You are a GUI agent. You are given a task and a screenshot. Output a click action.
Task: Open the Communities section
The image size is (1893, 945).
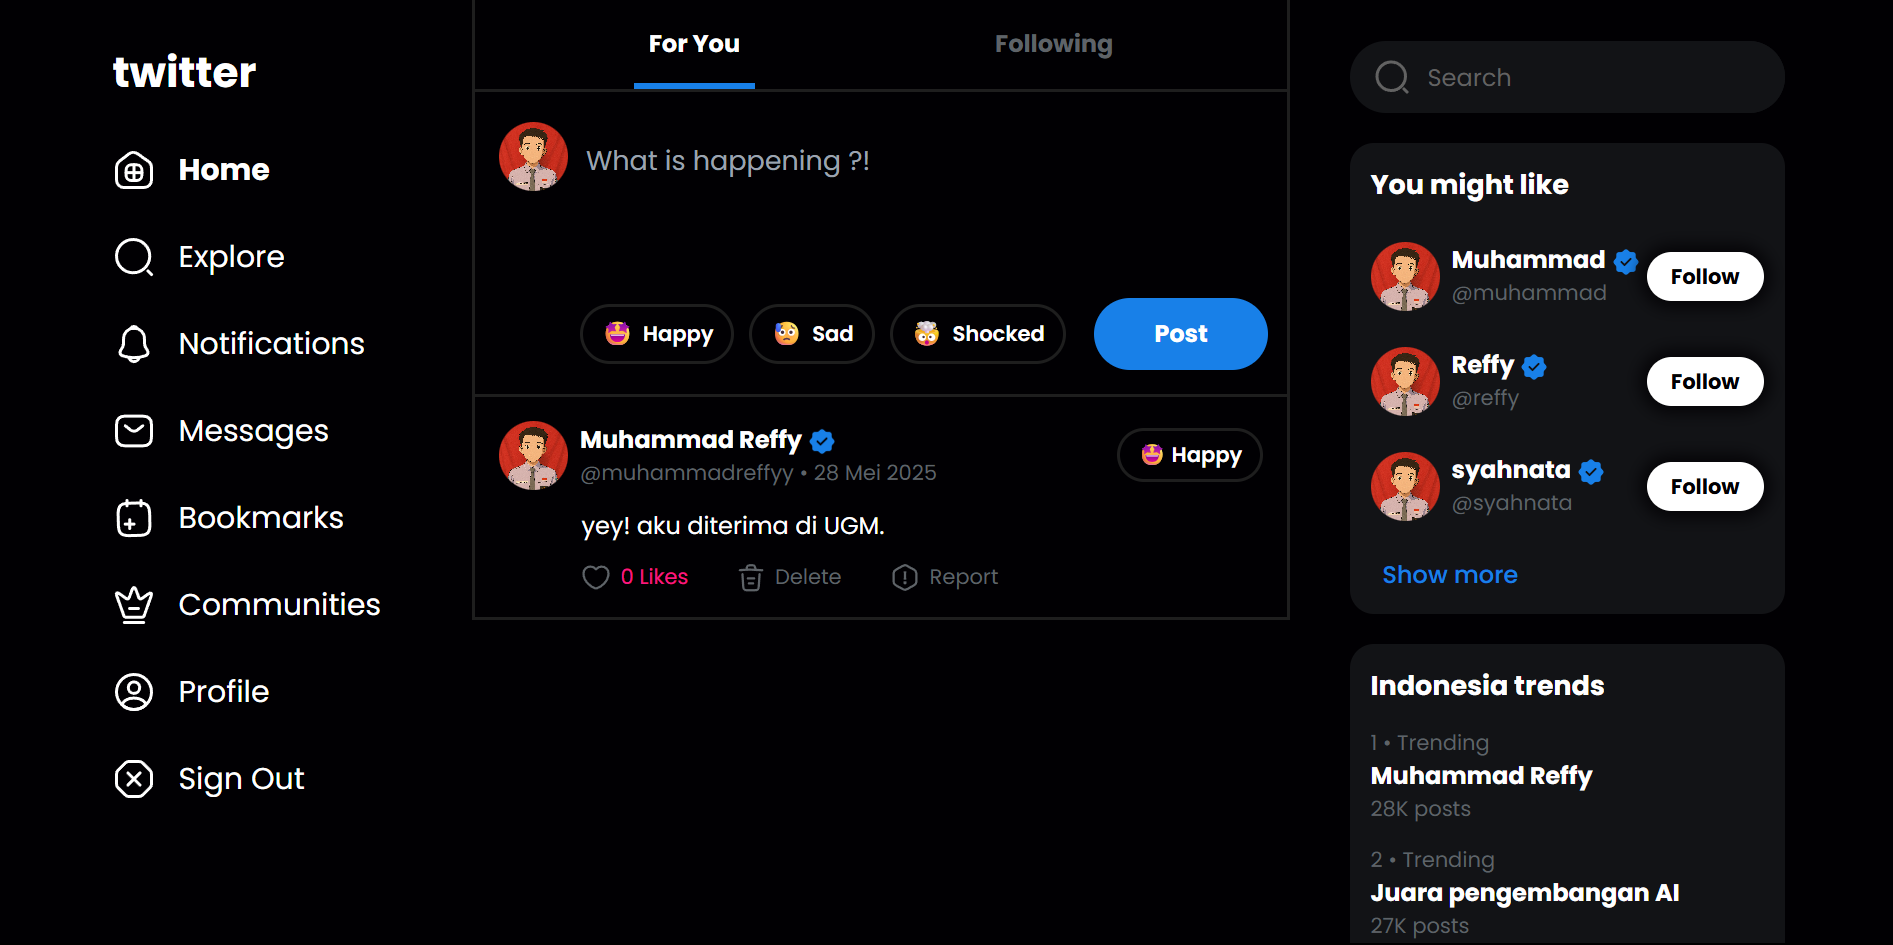(279, 604)
